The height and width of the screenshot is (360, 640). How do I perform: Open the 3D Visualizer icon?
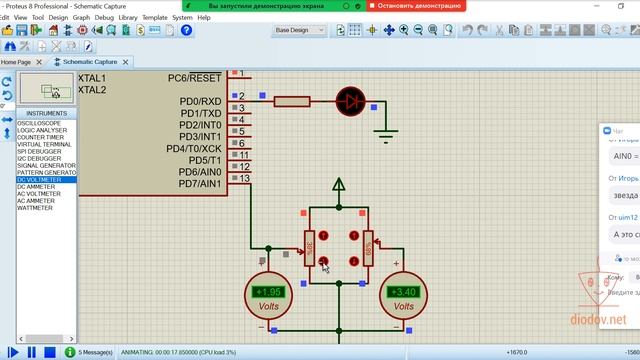click(x=97, y=30)
